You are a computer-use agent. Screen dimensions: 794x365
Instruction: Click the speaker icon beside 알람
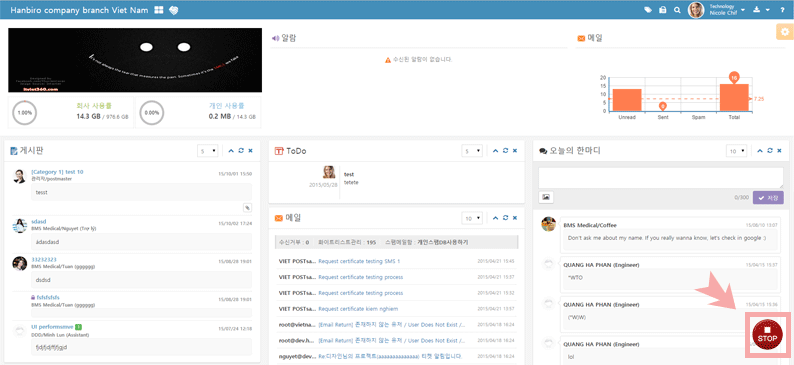point(275,38)
